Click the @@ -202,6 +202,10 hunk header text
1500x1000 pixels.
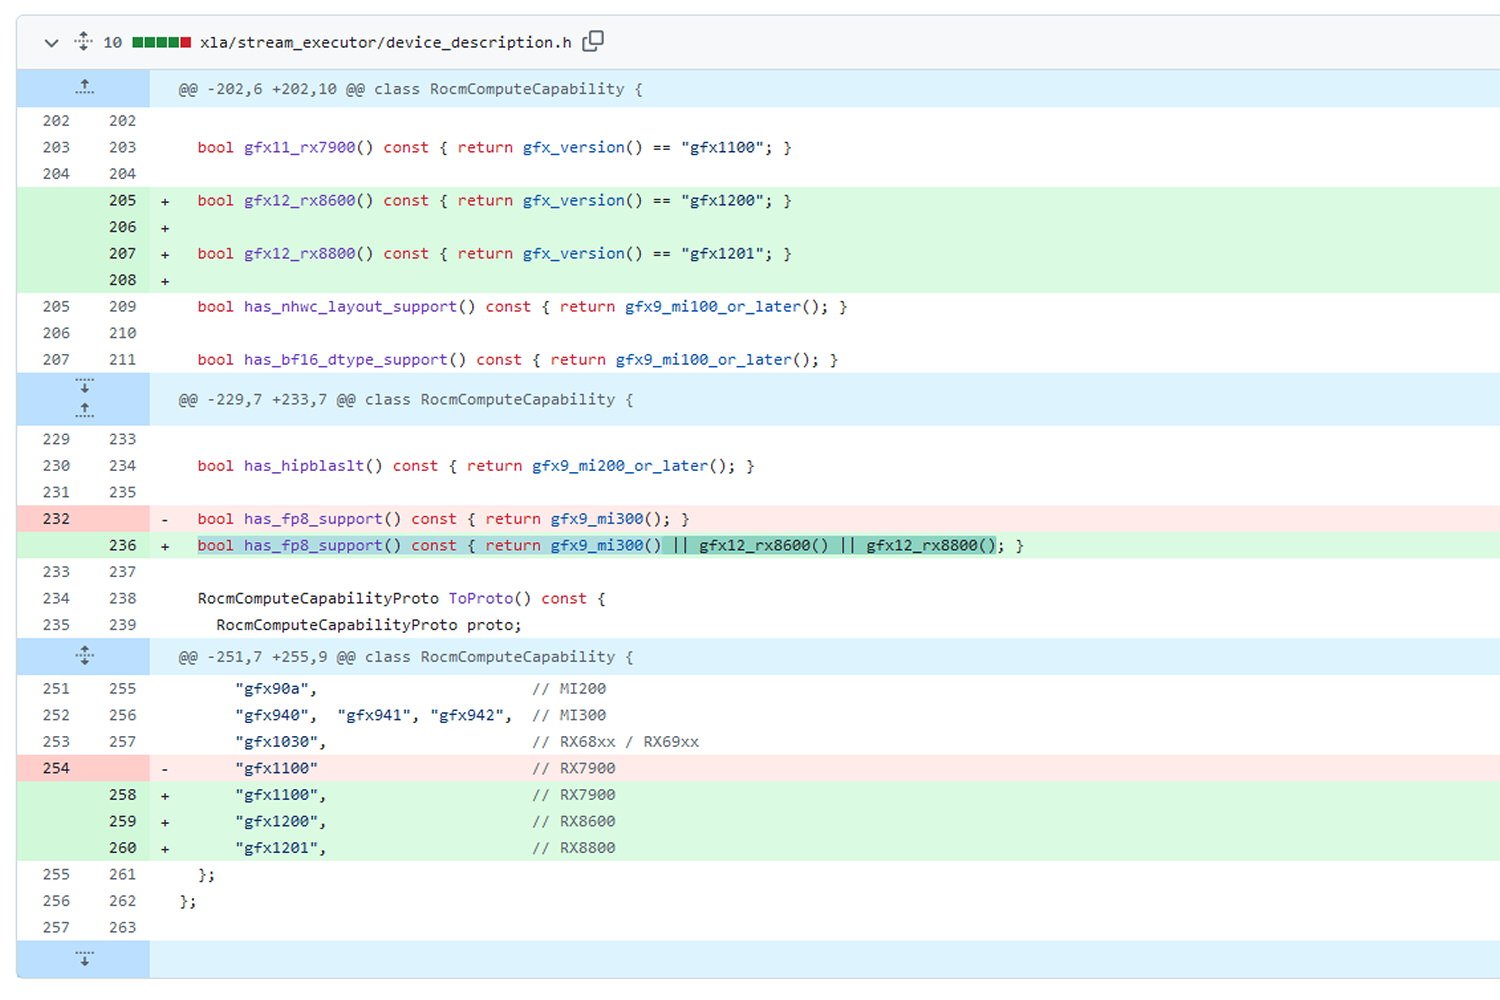coord(410,89)
